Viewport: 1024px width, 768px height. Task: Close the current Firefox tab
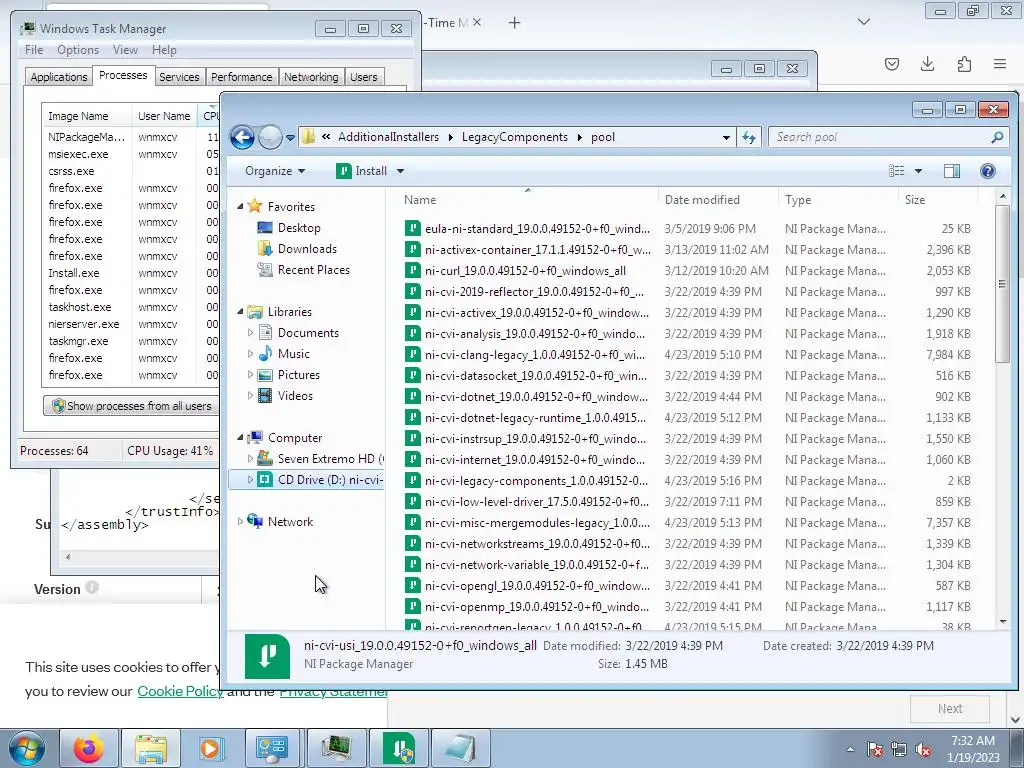[477, 22]
